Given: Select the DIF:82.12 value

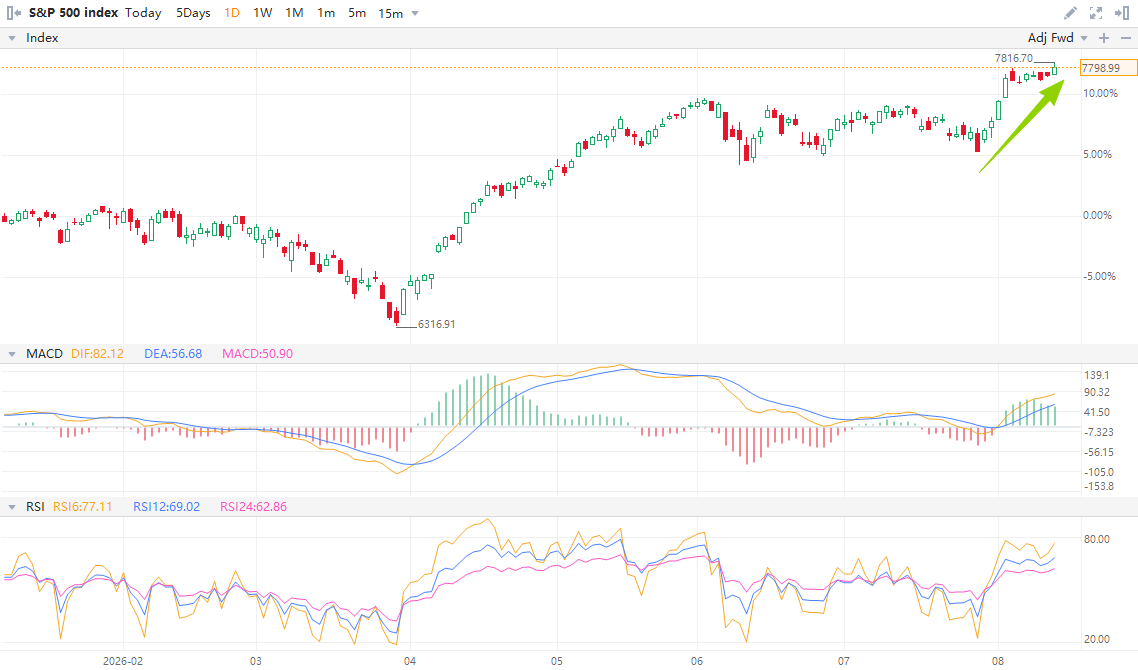Looking at the screenshot, I should [x=97, y=354].
